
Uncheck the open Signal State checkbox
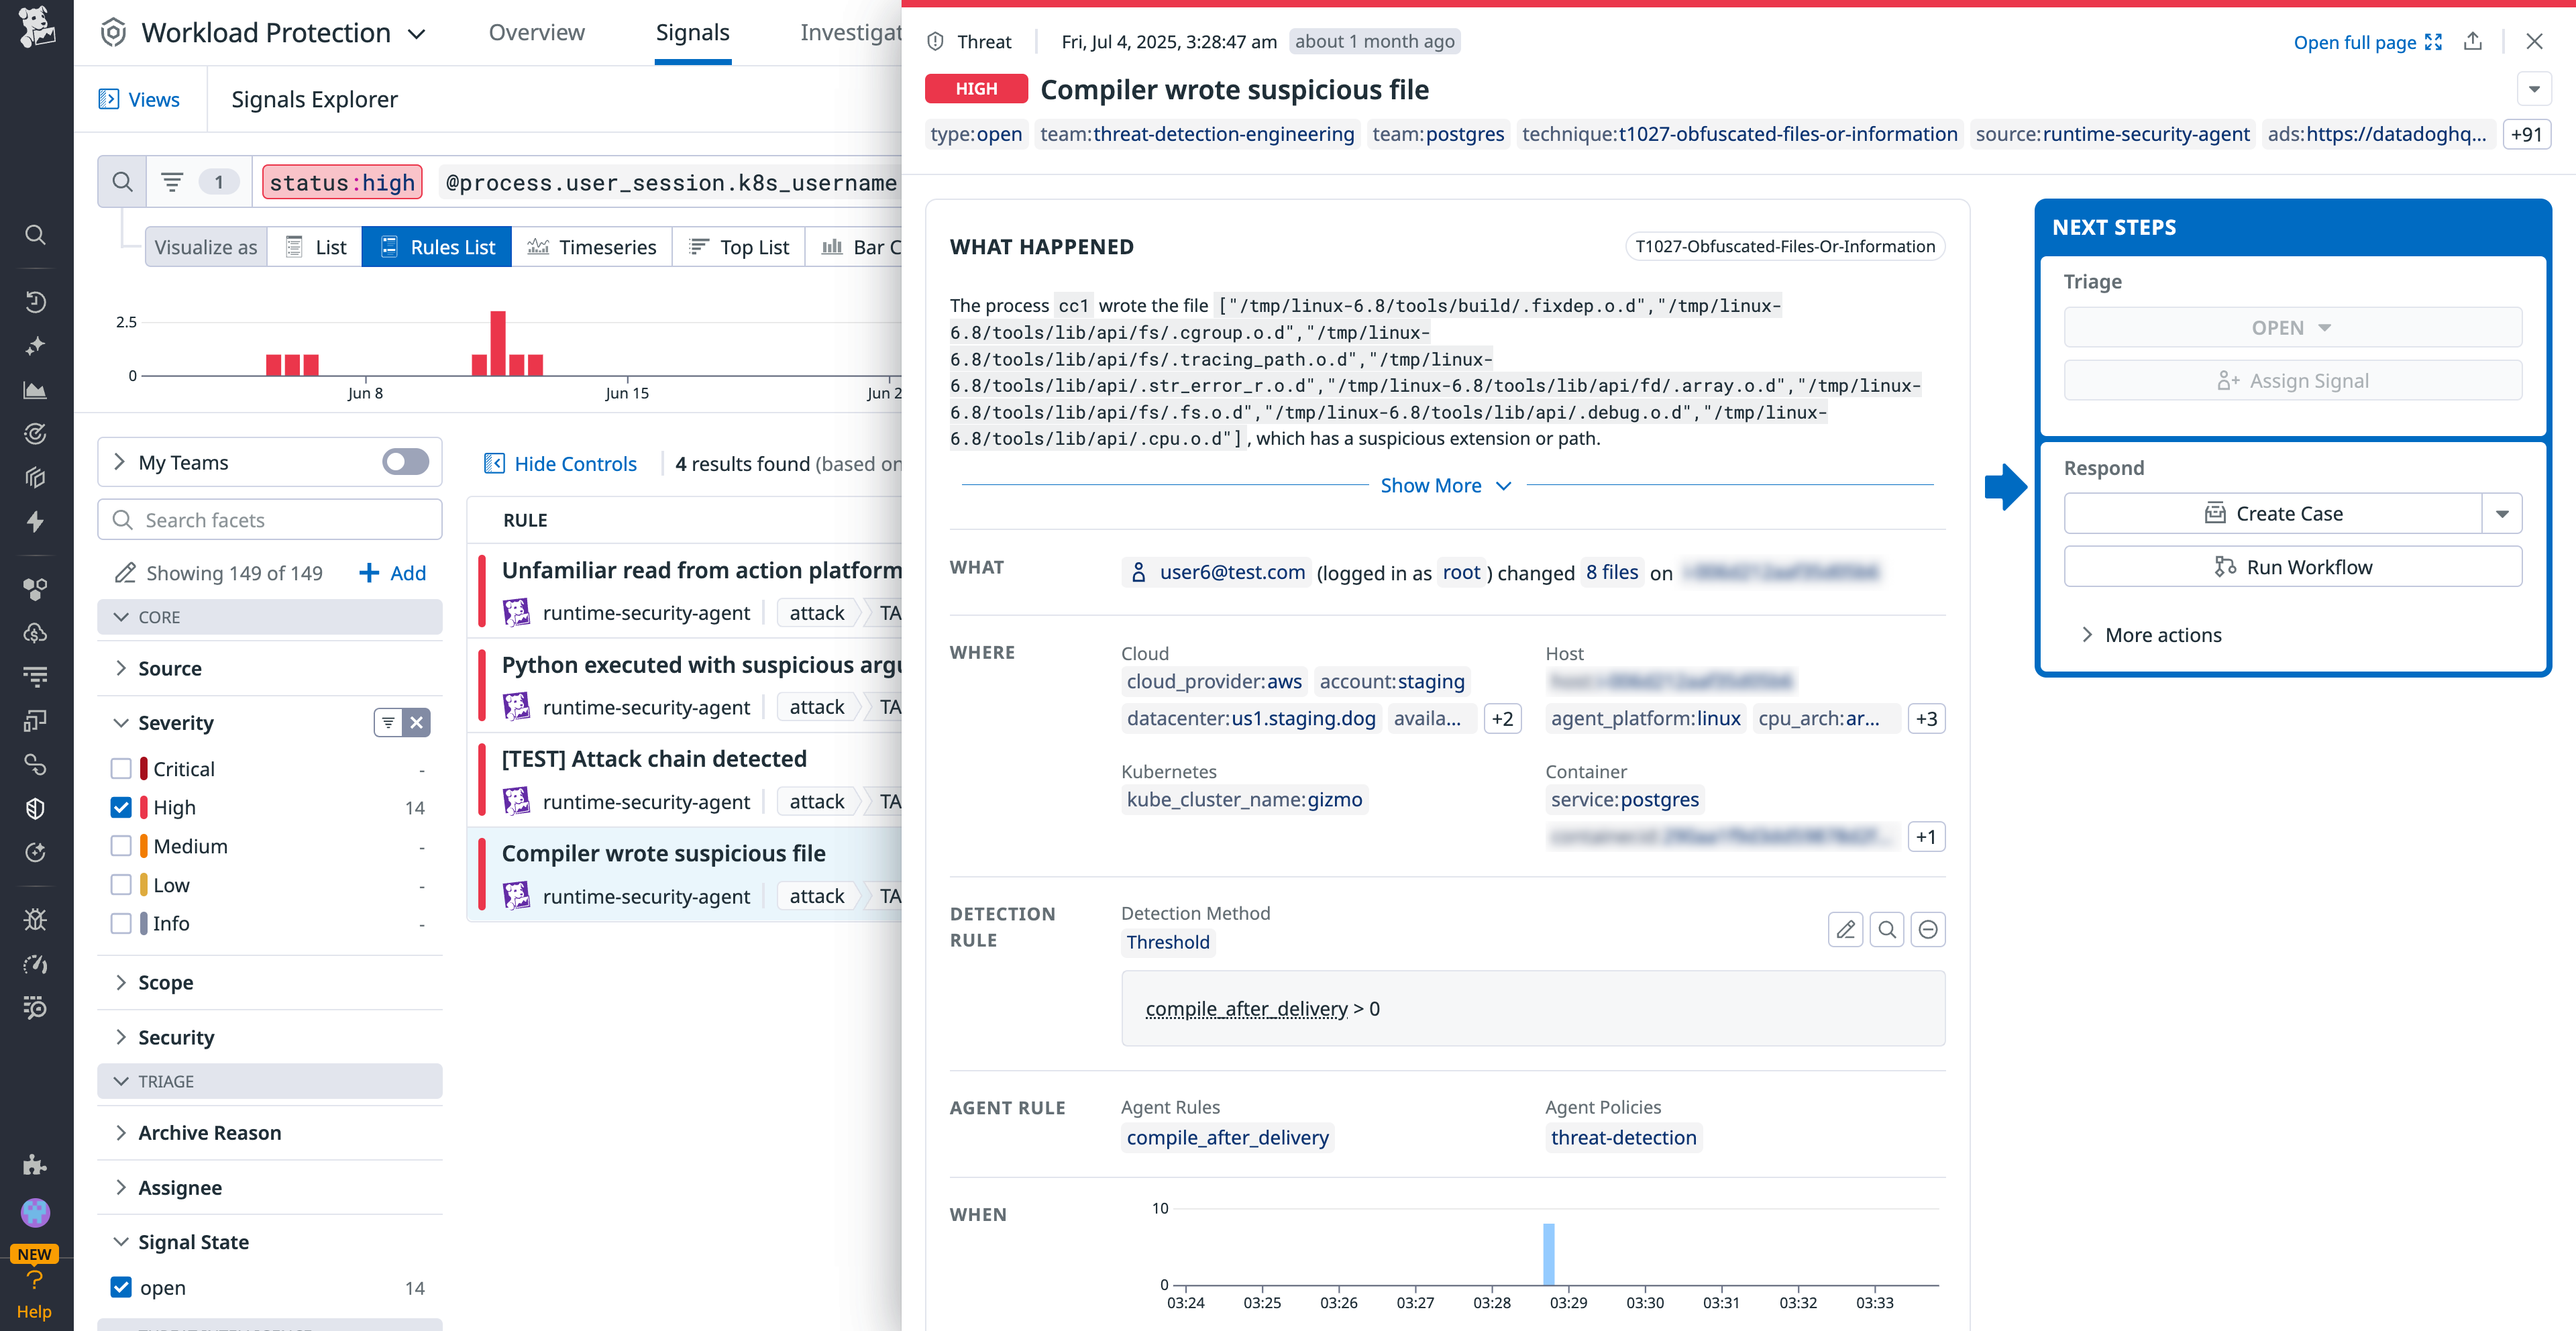[x=121, y=1287]
